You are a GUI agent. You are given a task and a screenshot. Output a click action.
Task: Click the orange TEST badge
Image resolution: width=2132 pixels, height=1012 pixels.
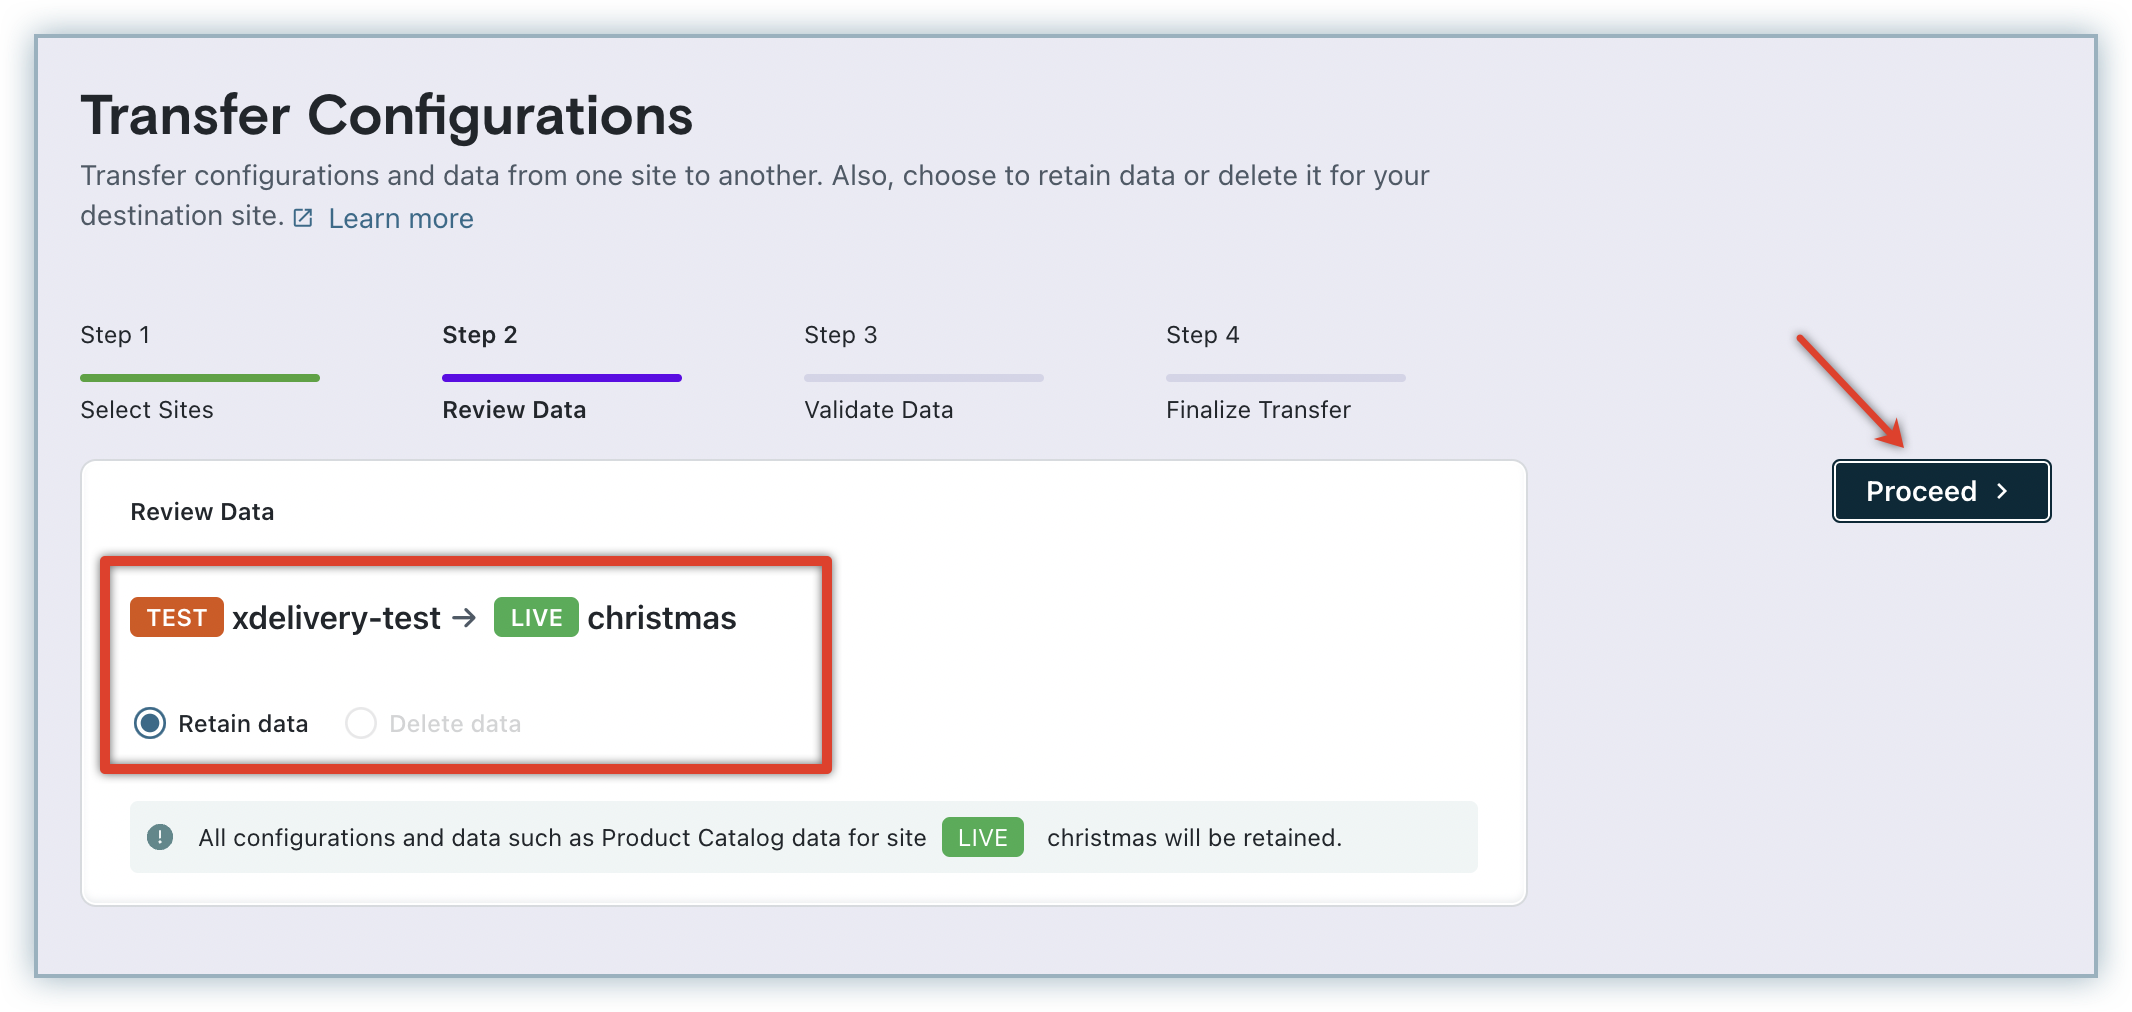click(x=176, y=618)
